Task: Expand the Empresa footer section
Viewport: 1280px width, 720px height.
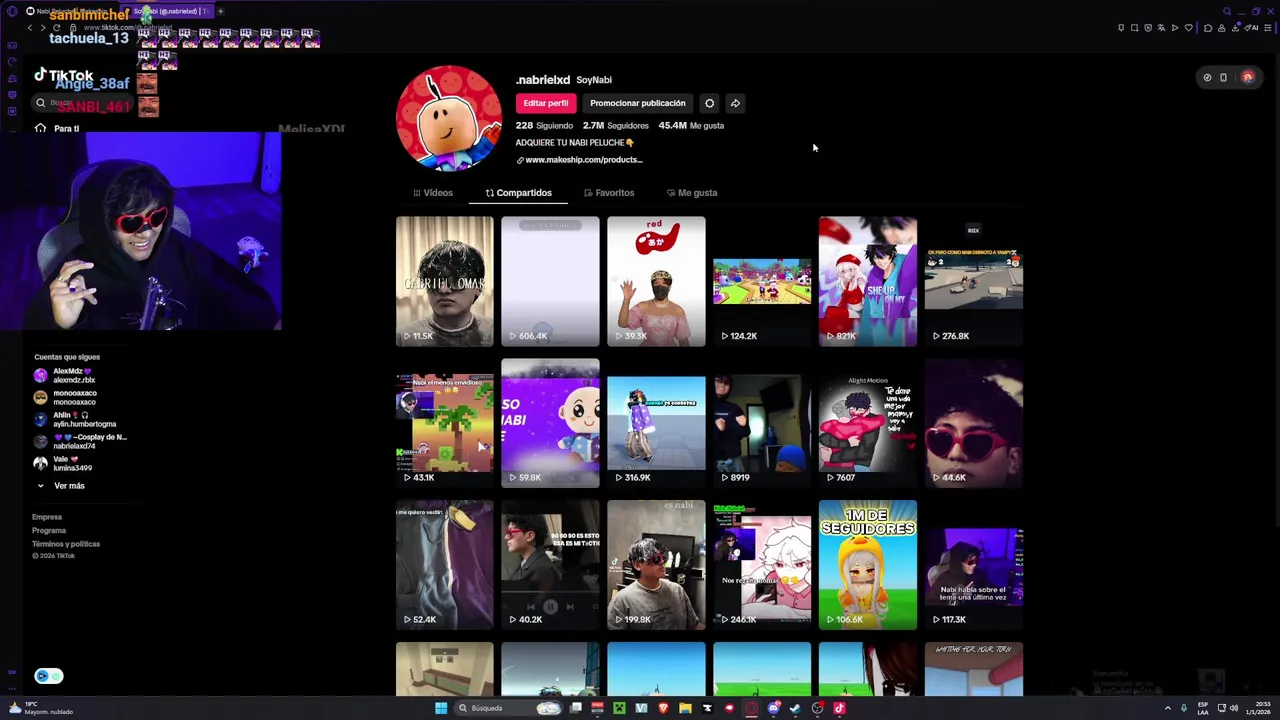Action: pyautogui.click(x=47, y=517)
